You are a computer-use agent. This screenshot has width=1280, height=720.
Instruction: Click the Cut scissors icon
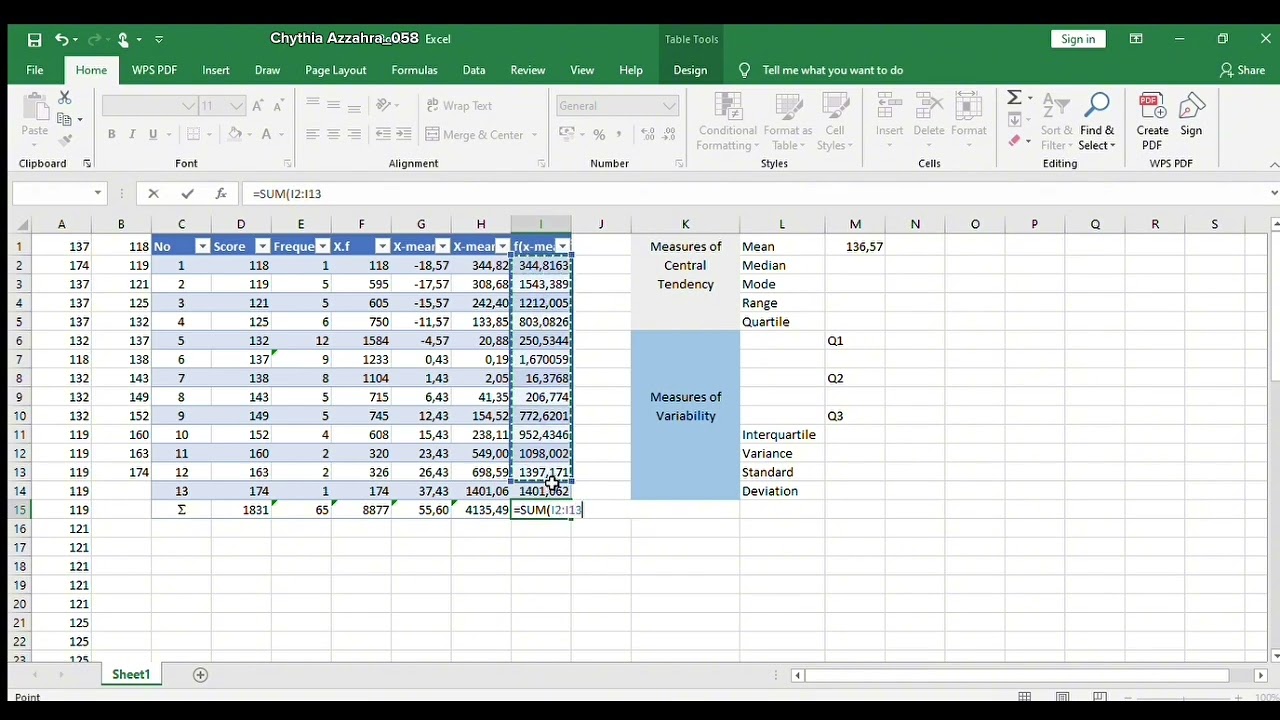65,98
